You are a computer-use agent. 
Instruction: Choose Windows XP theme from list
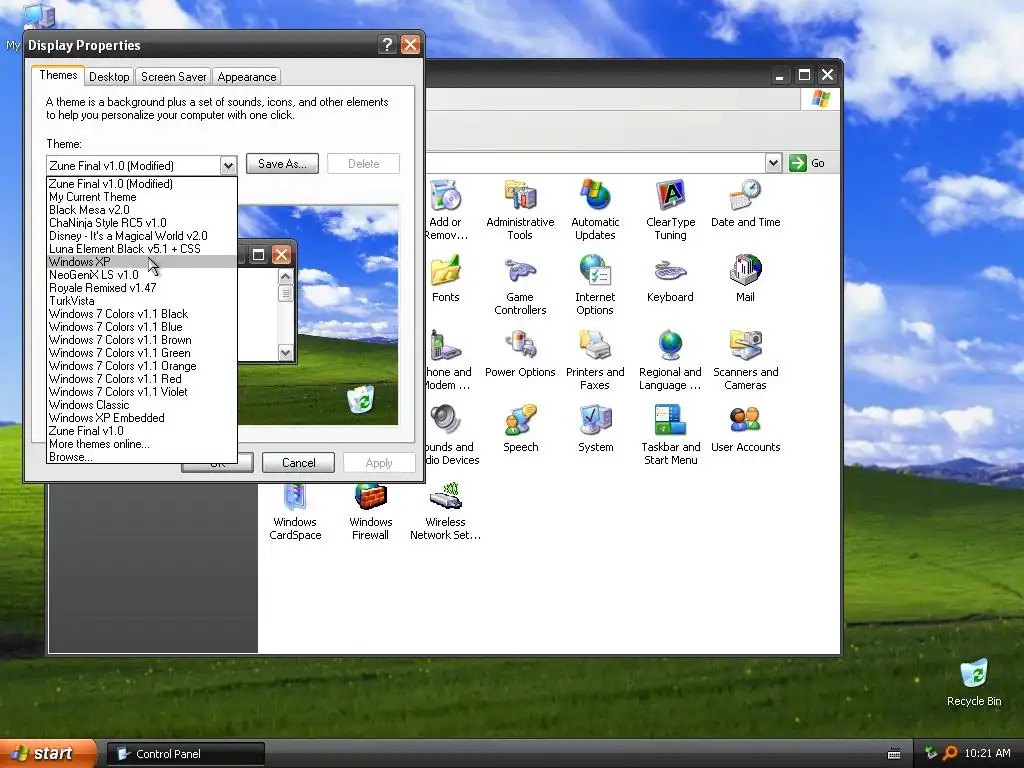click(x=142, y=262)
